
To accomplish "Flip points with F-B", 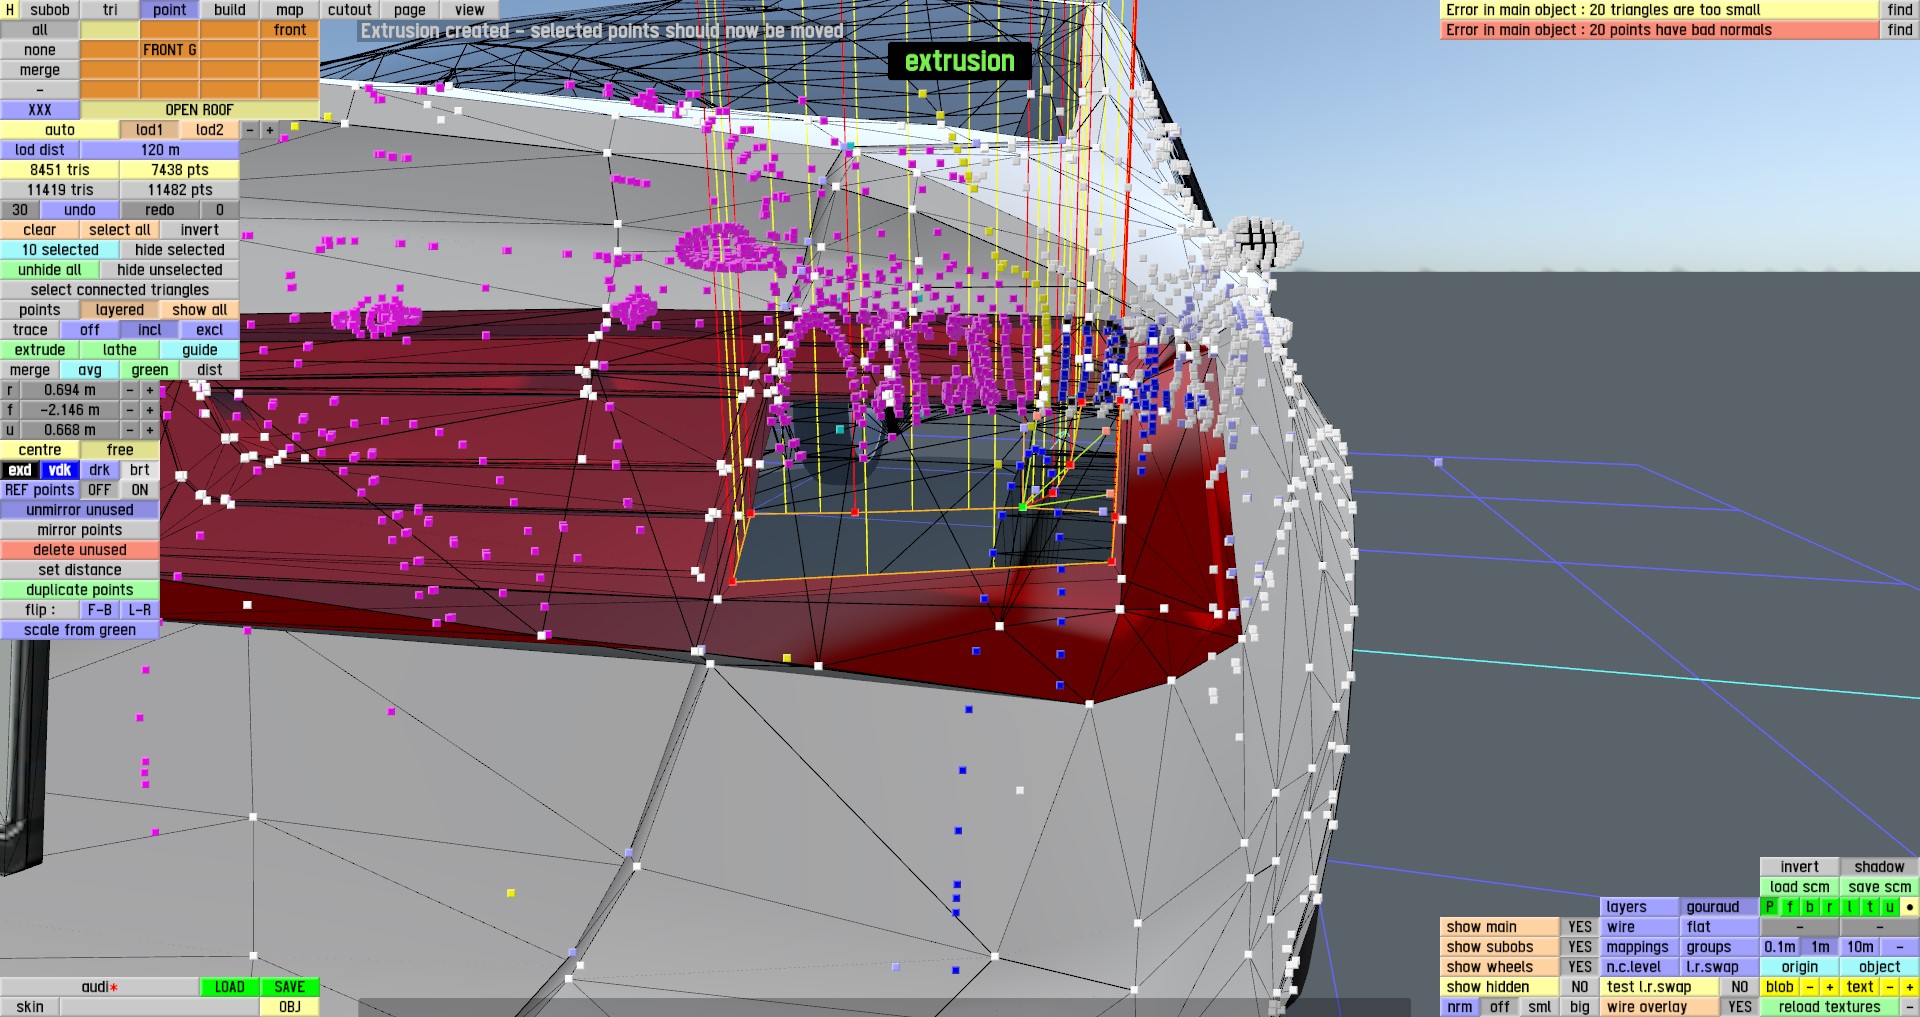I will pyautogui.click(x=100, y=610).
